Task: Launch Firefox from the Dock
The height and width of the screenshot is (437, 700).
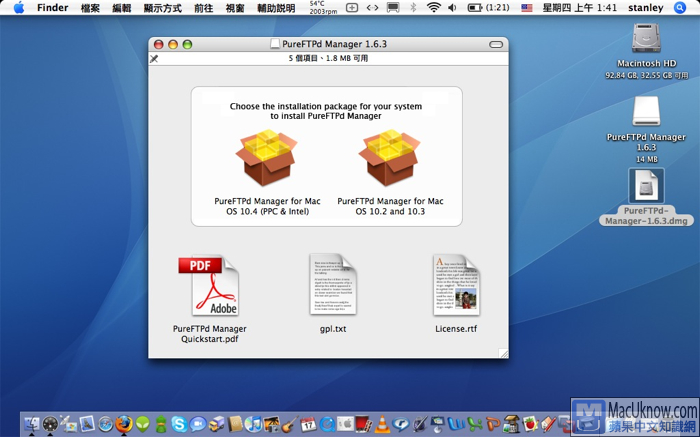Action: pyautogui.click(x=124, y=424)
